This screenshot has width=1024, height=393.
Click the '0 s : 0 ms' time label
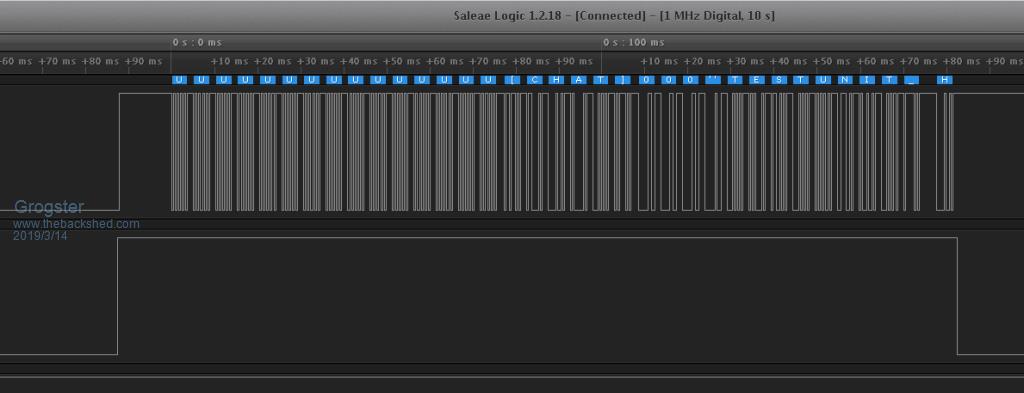(x=197, y=42)
